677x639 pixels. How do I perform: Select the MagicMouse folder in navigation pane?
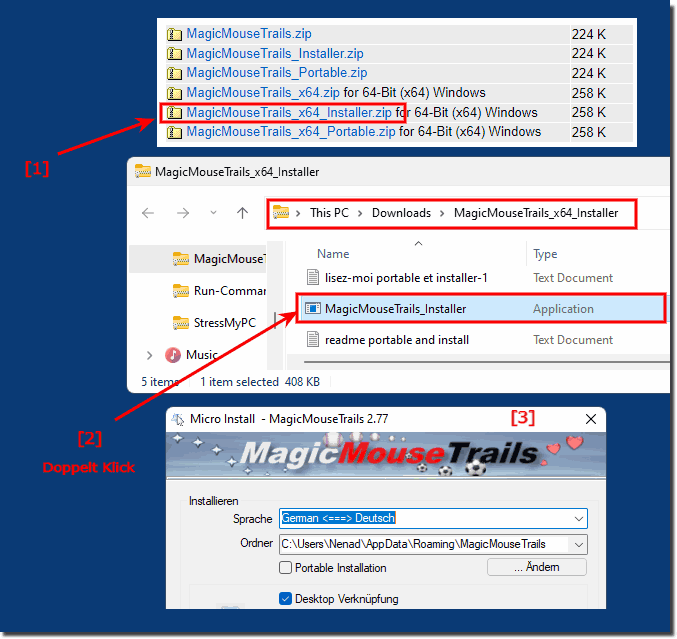point(198,259)
